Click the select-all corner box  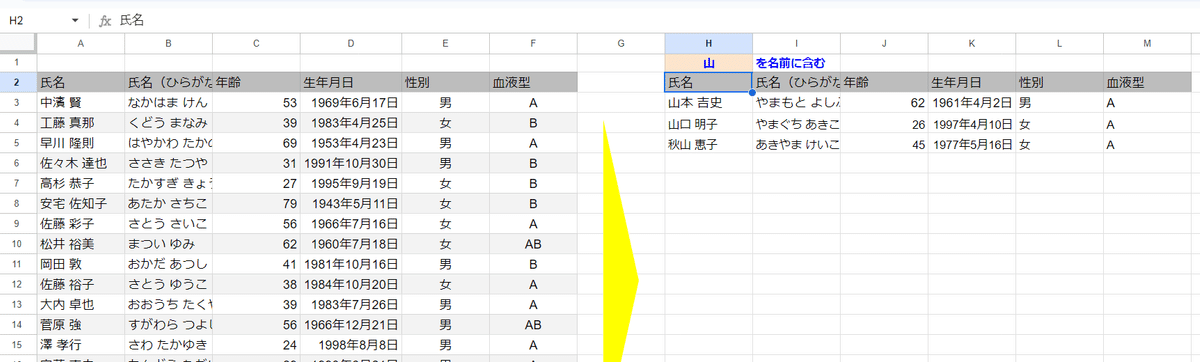pyautogui.click(x=18, y=43)
